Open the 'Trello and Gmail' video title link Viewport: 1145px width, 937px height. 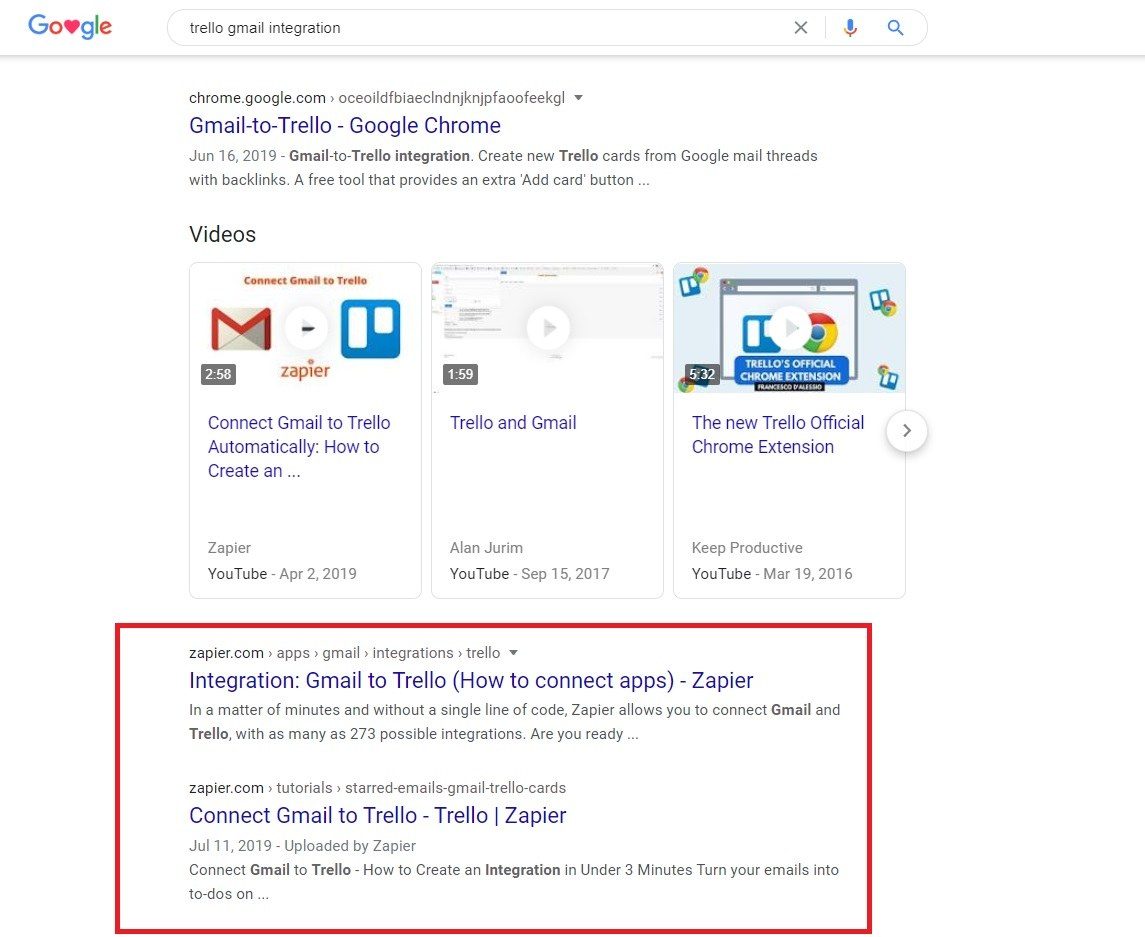[x=513, y=423]
